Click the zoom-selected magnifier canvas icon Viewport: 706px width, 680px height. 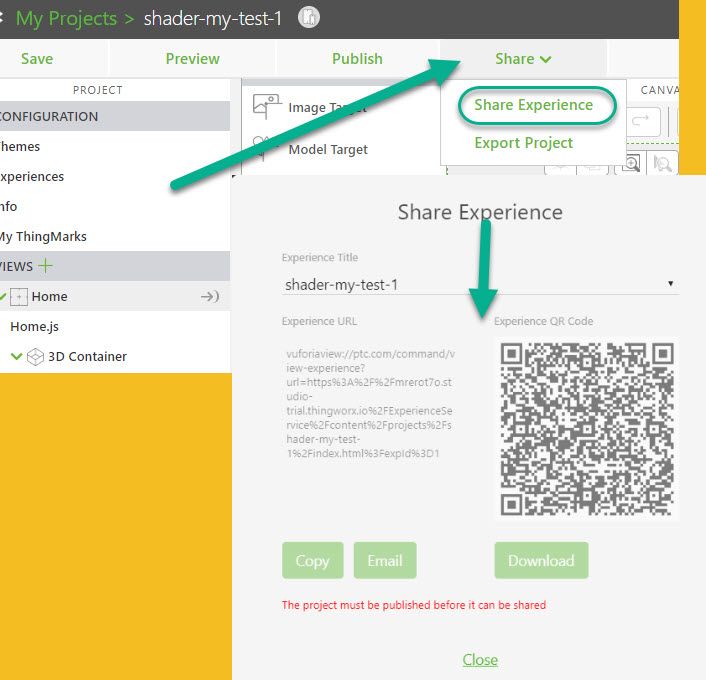(x=662, y=163)
